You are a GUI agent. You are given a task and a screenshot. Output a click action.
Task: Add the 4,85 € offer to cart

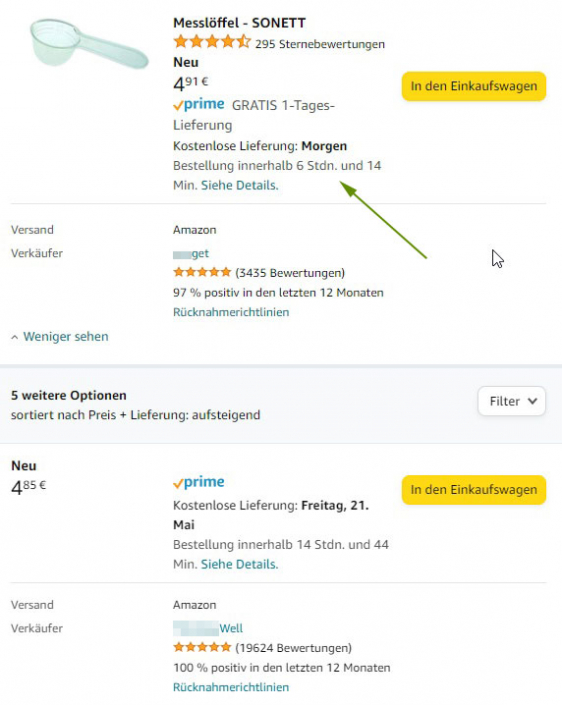[474, 490]
